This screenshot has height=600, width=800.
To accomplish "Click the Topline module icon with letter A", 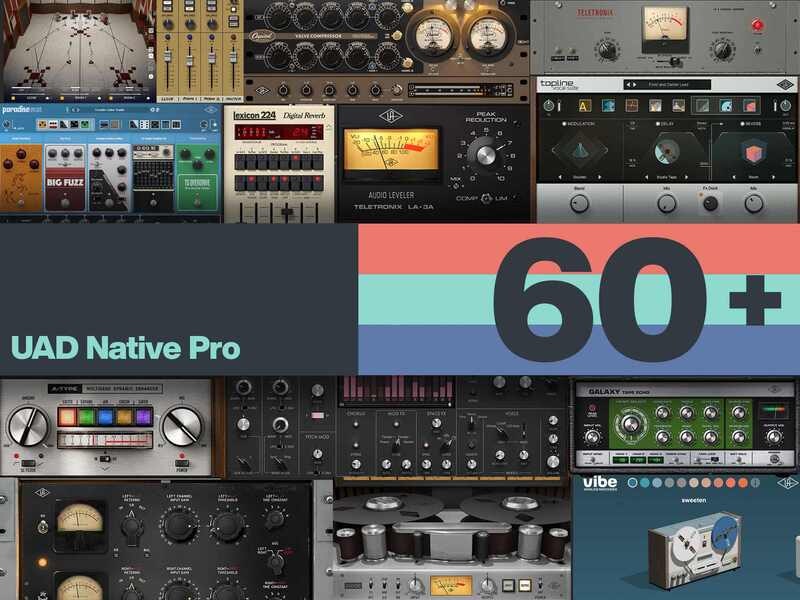I will click(584, 106).
